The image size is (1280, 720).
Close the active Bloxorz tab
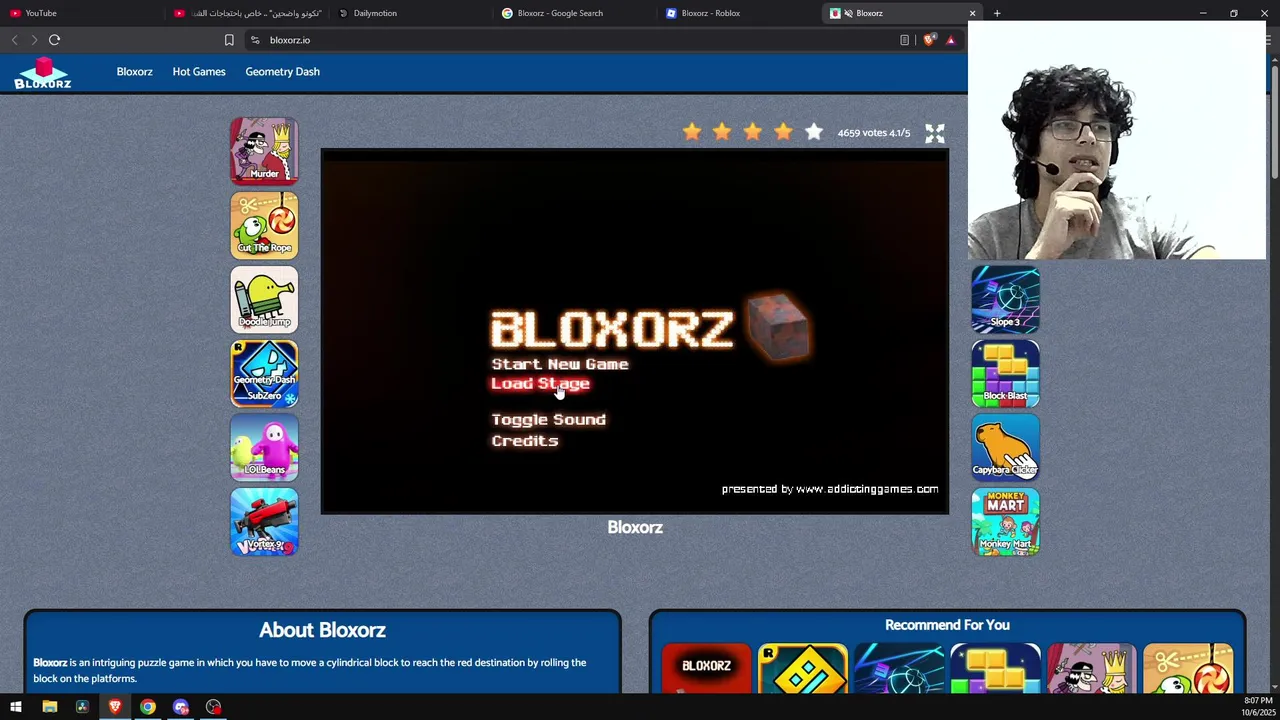tap(972, 13)
